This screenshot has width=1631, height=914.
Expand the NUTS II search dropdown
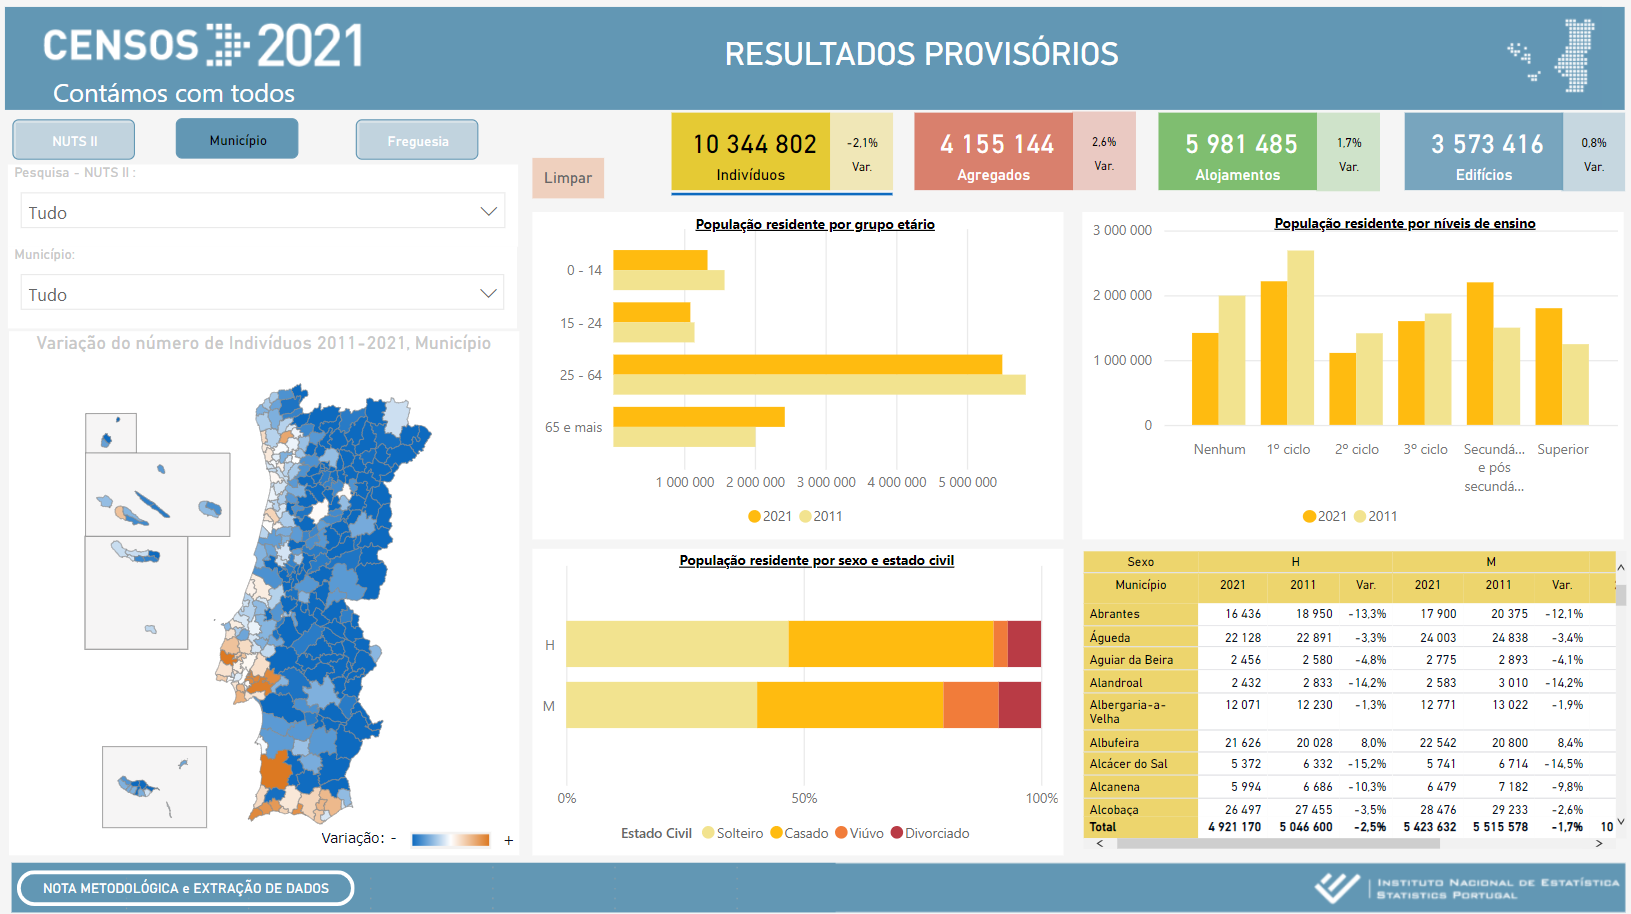262,212
